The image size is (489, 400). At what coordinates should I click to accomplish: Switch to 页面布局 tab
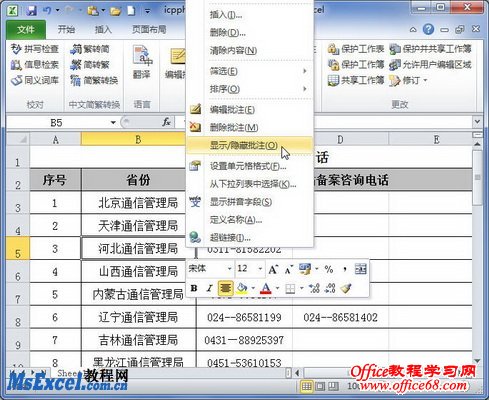pos(149,29)
